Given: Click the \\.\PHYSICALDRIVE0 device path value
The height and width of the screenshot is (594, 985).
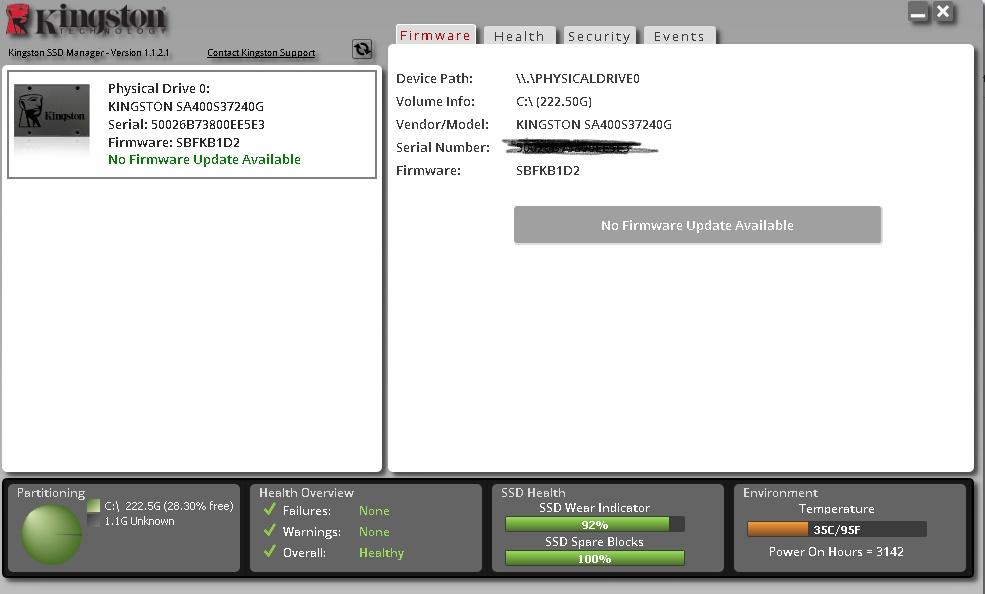Looking at the screenshot, I should pos(578,78).
